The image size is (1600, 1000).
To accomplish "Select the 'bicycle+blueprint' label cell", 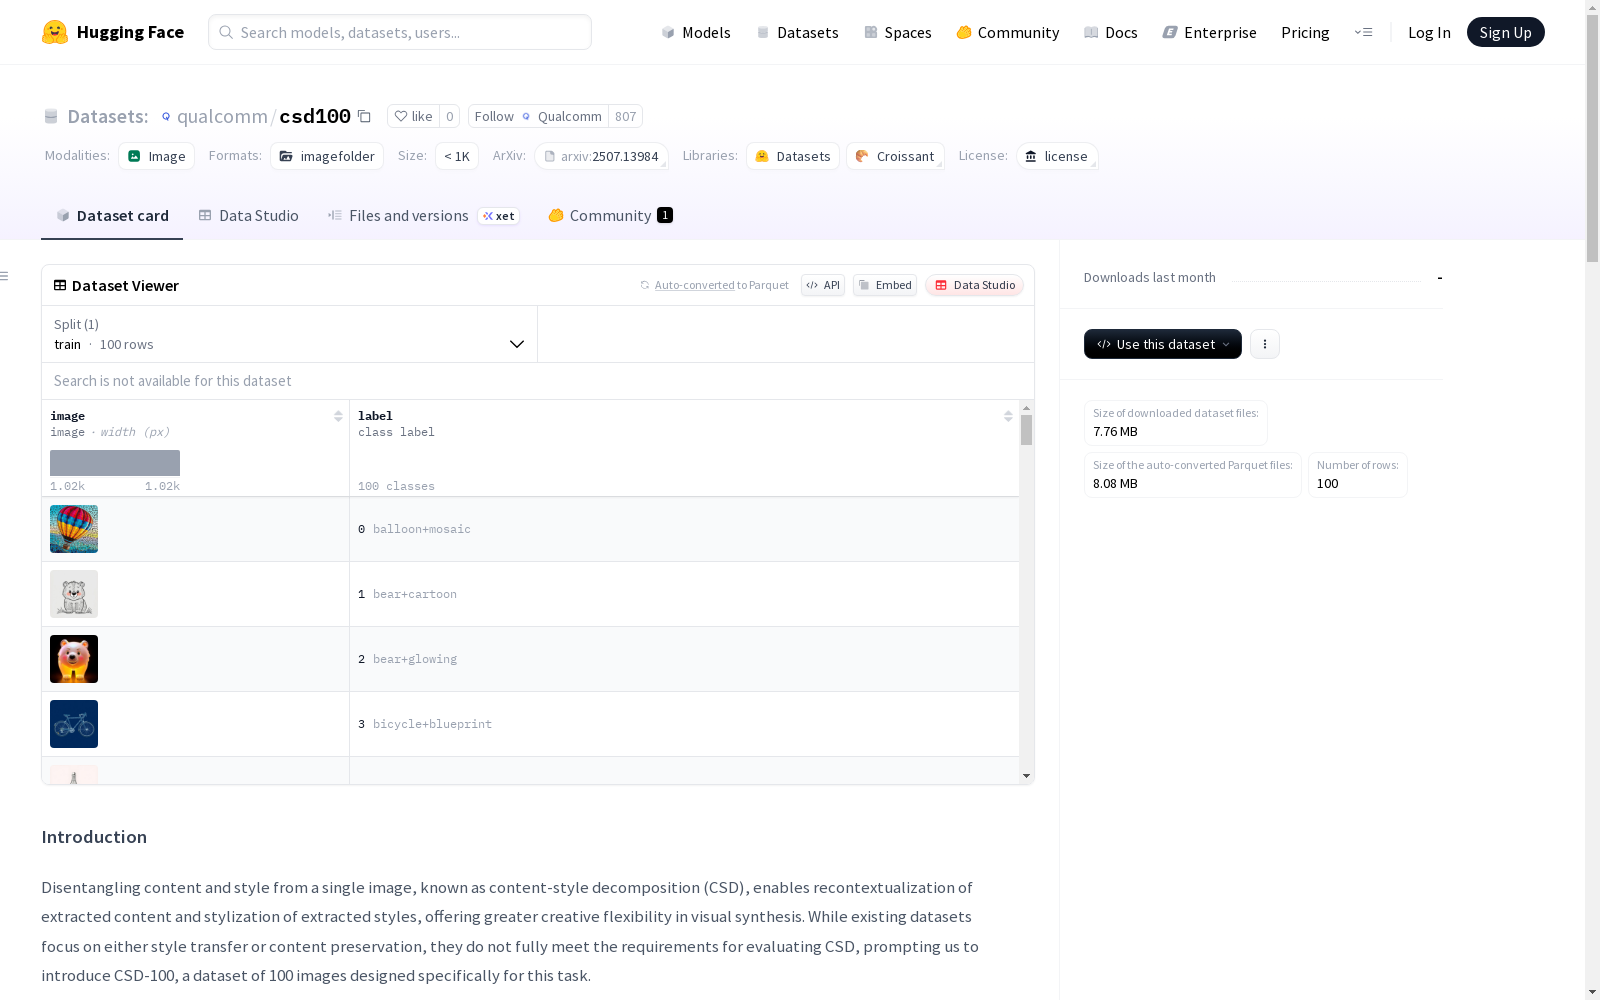I will (x=684, y=724).
